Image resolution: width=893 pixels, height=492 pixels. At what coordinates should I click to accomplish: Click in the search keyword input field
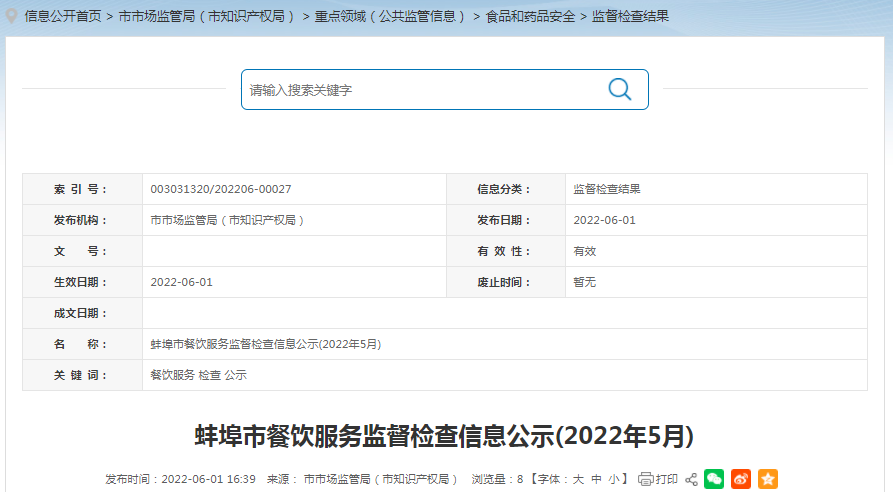(420, 89)
